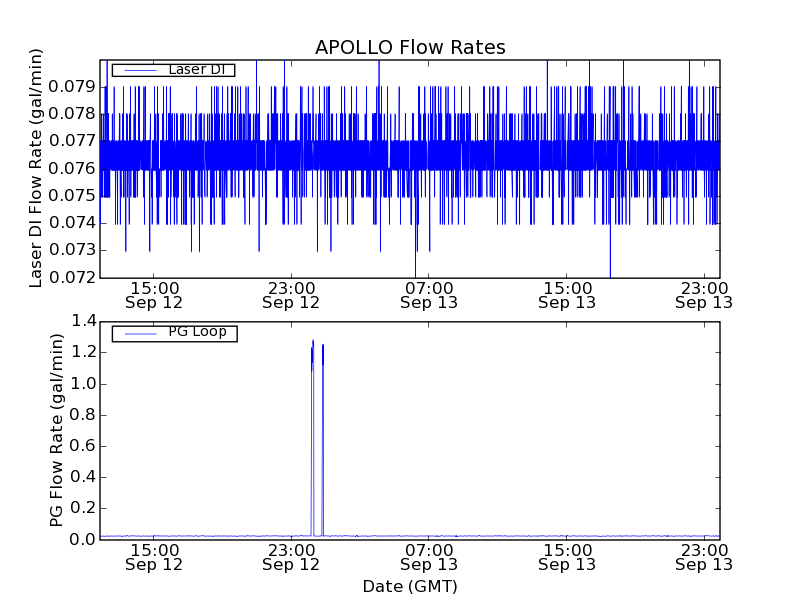Image resolution: width=800 pixels, height=600 pixels.
Task: Click the Laser DI legend line sample
Action: click(x=141, y=70)
